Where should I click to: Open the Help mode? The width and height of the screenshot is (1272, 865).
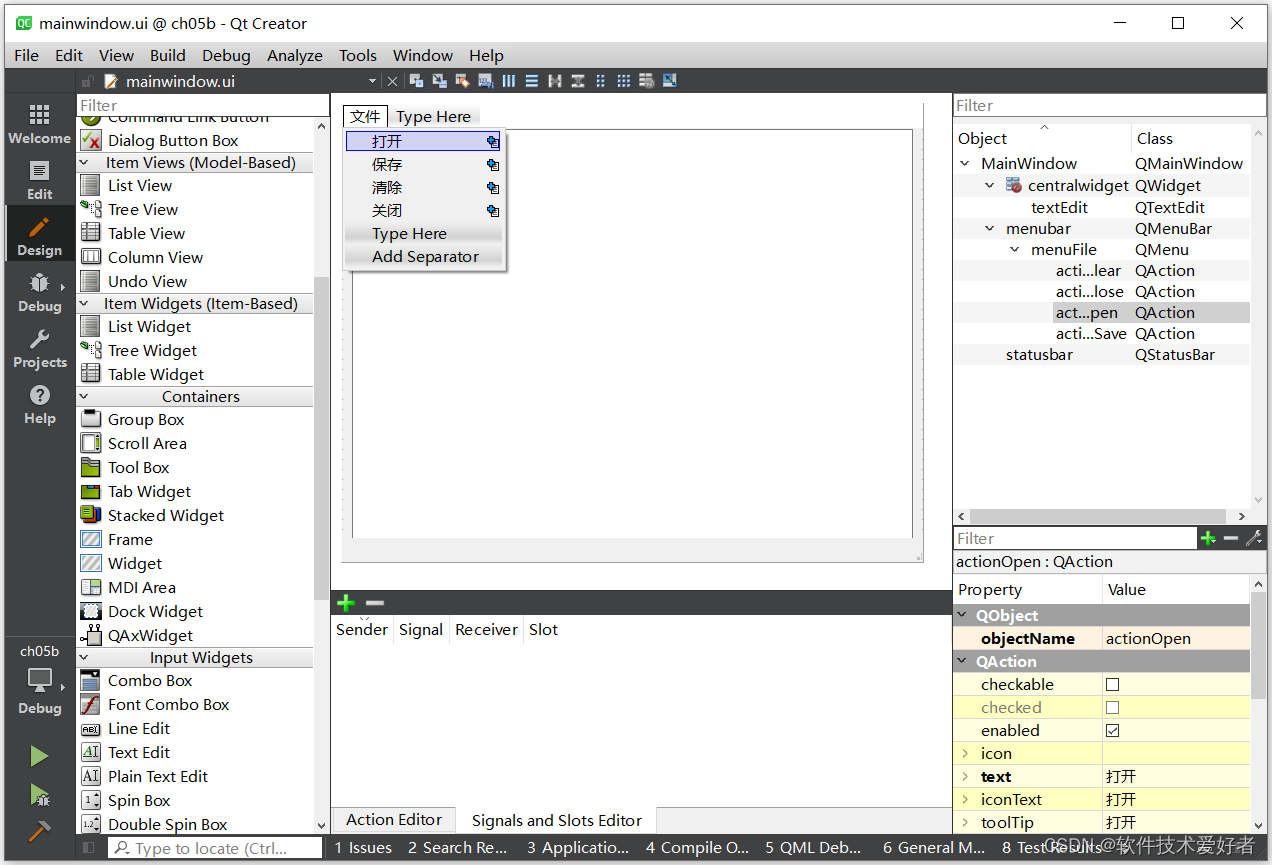coord(39,404)
